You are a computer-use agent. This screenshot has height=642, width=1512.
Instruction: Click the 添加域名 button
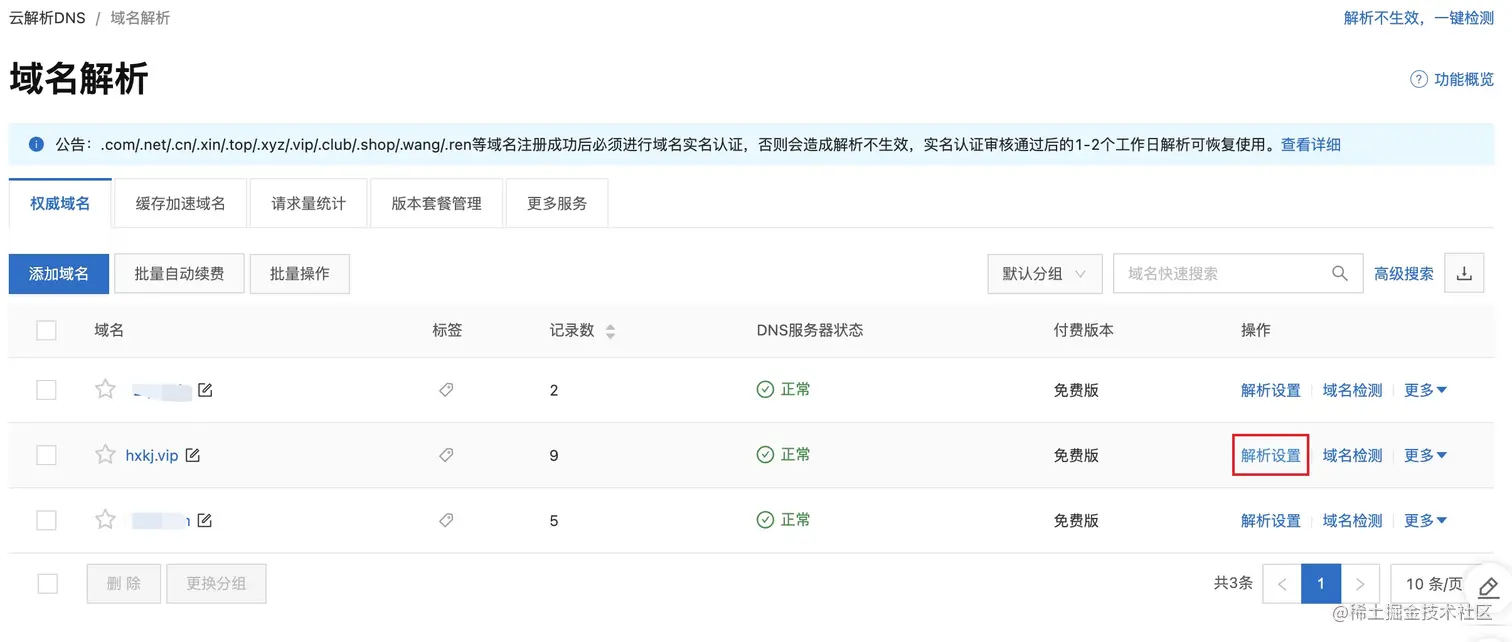(58, 272)
